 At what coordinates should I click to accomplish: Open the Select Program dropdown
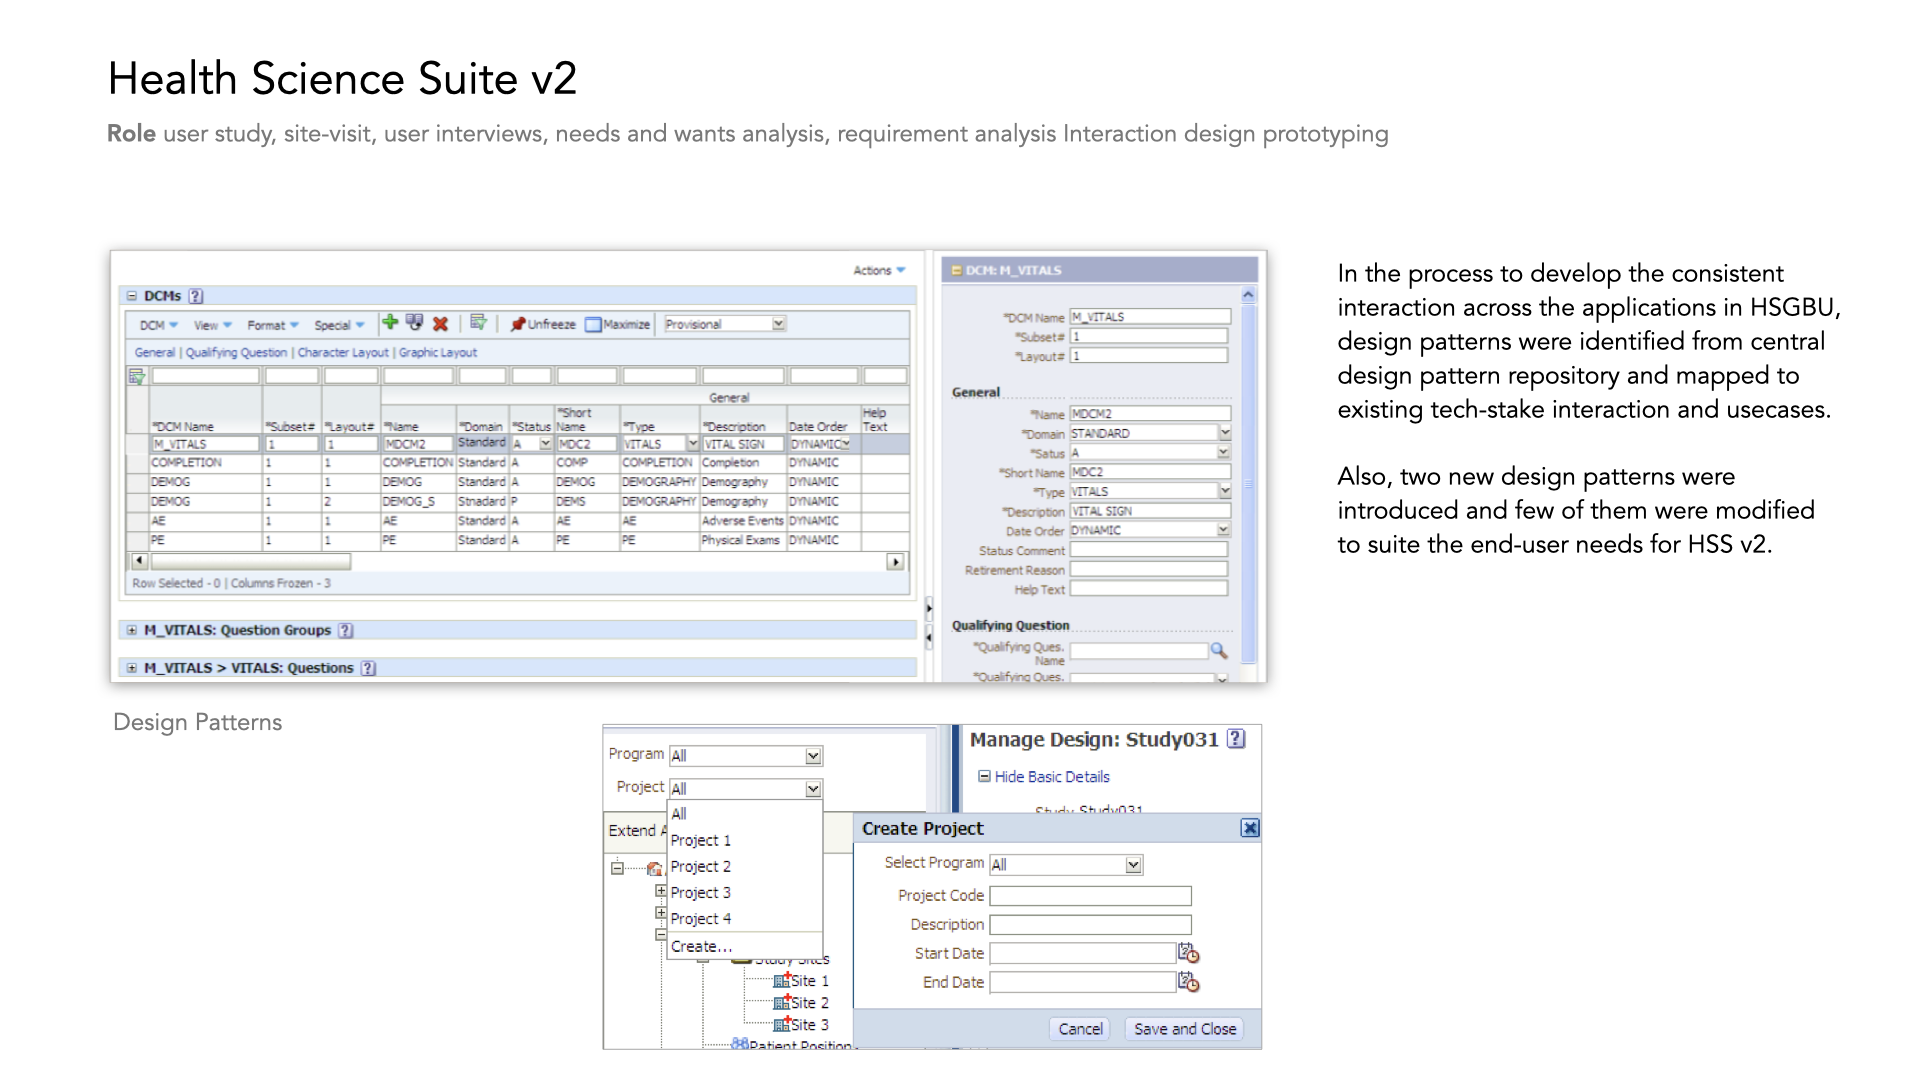(1133, 865)
